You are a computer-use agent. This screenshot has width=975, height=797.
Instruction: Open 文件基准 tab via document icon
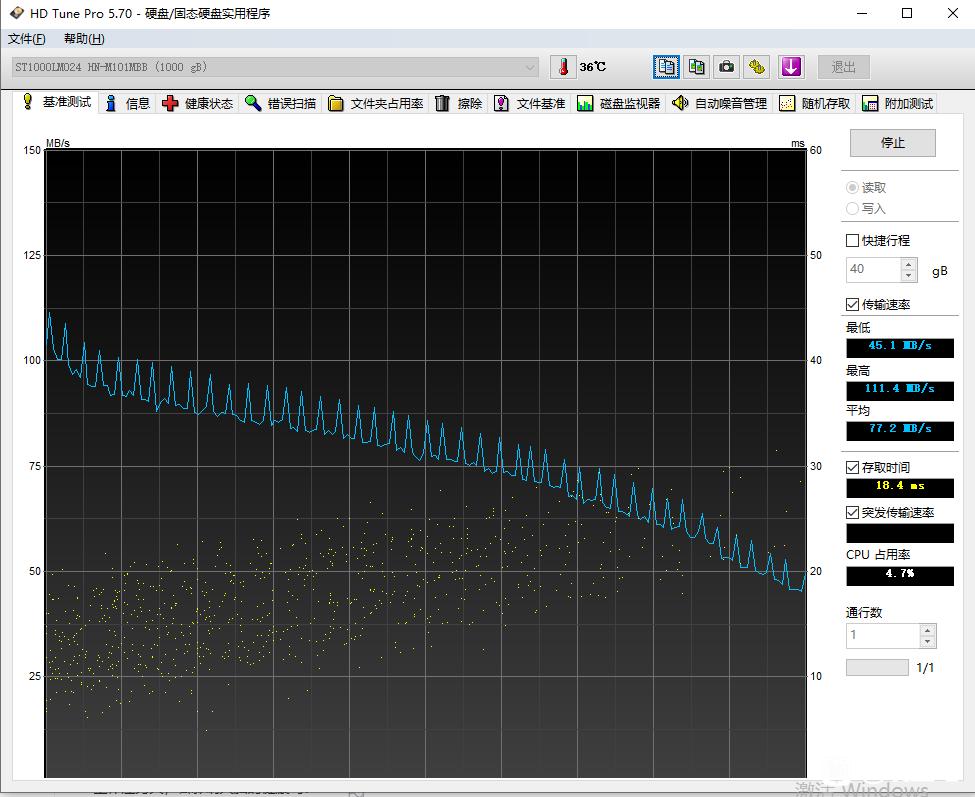(x=501, y=103)
